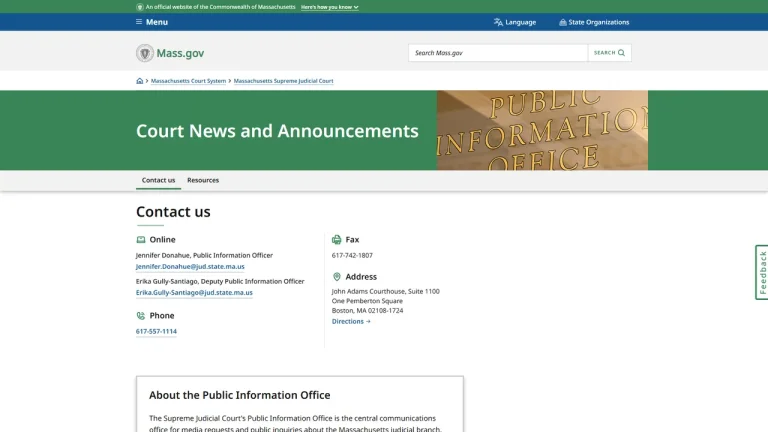Click "Jennifer Donahue, Public Information Officer" text

[x=204, y=255]
